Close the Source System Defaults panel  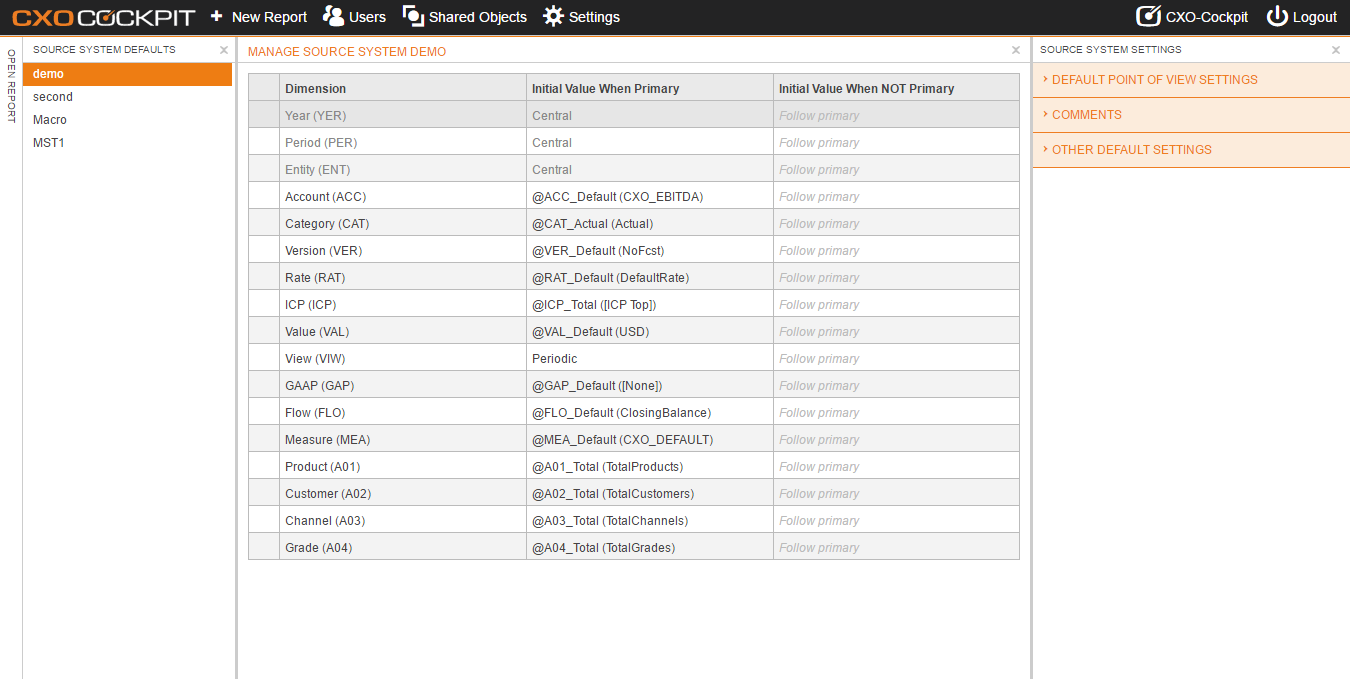[224, 49]
